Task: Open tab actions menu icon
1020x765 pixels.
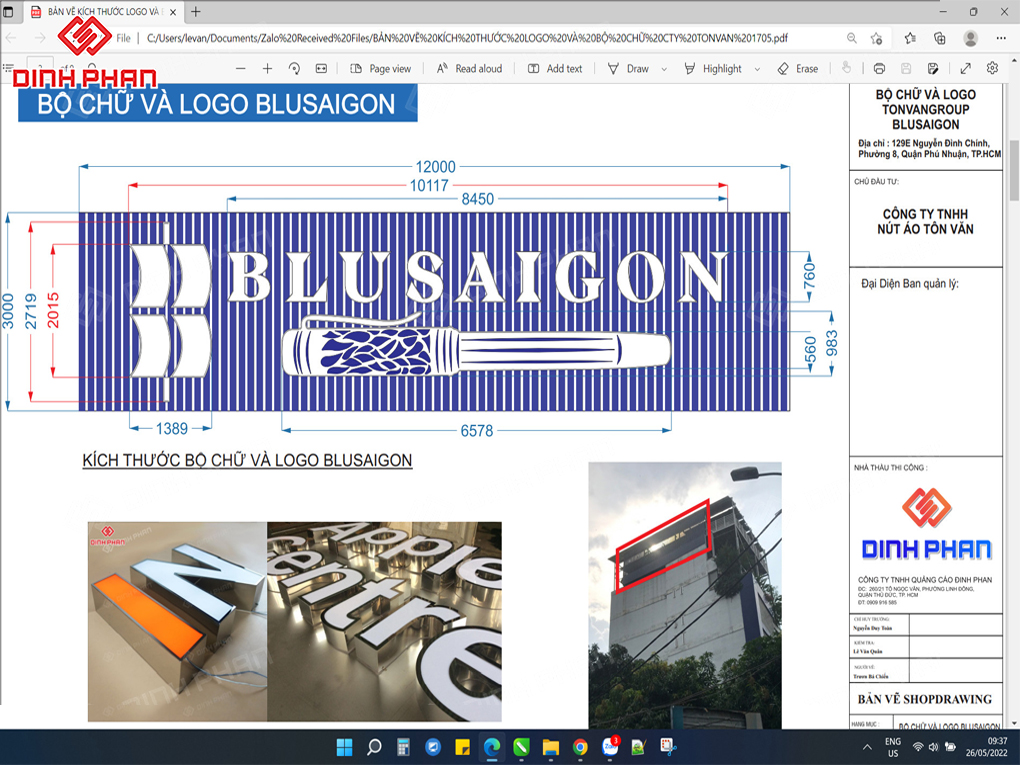Action: point(8,12)
